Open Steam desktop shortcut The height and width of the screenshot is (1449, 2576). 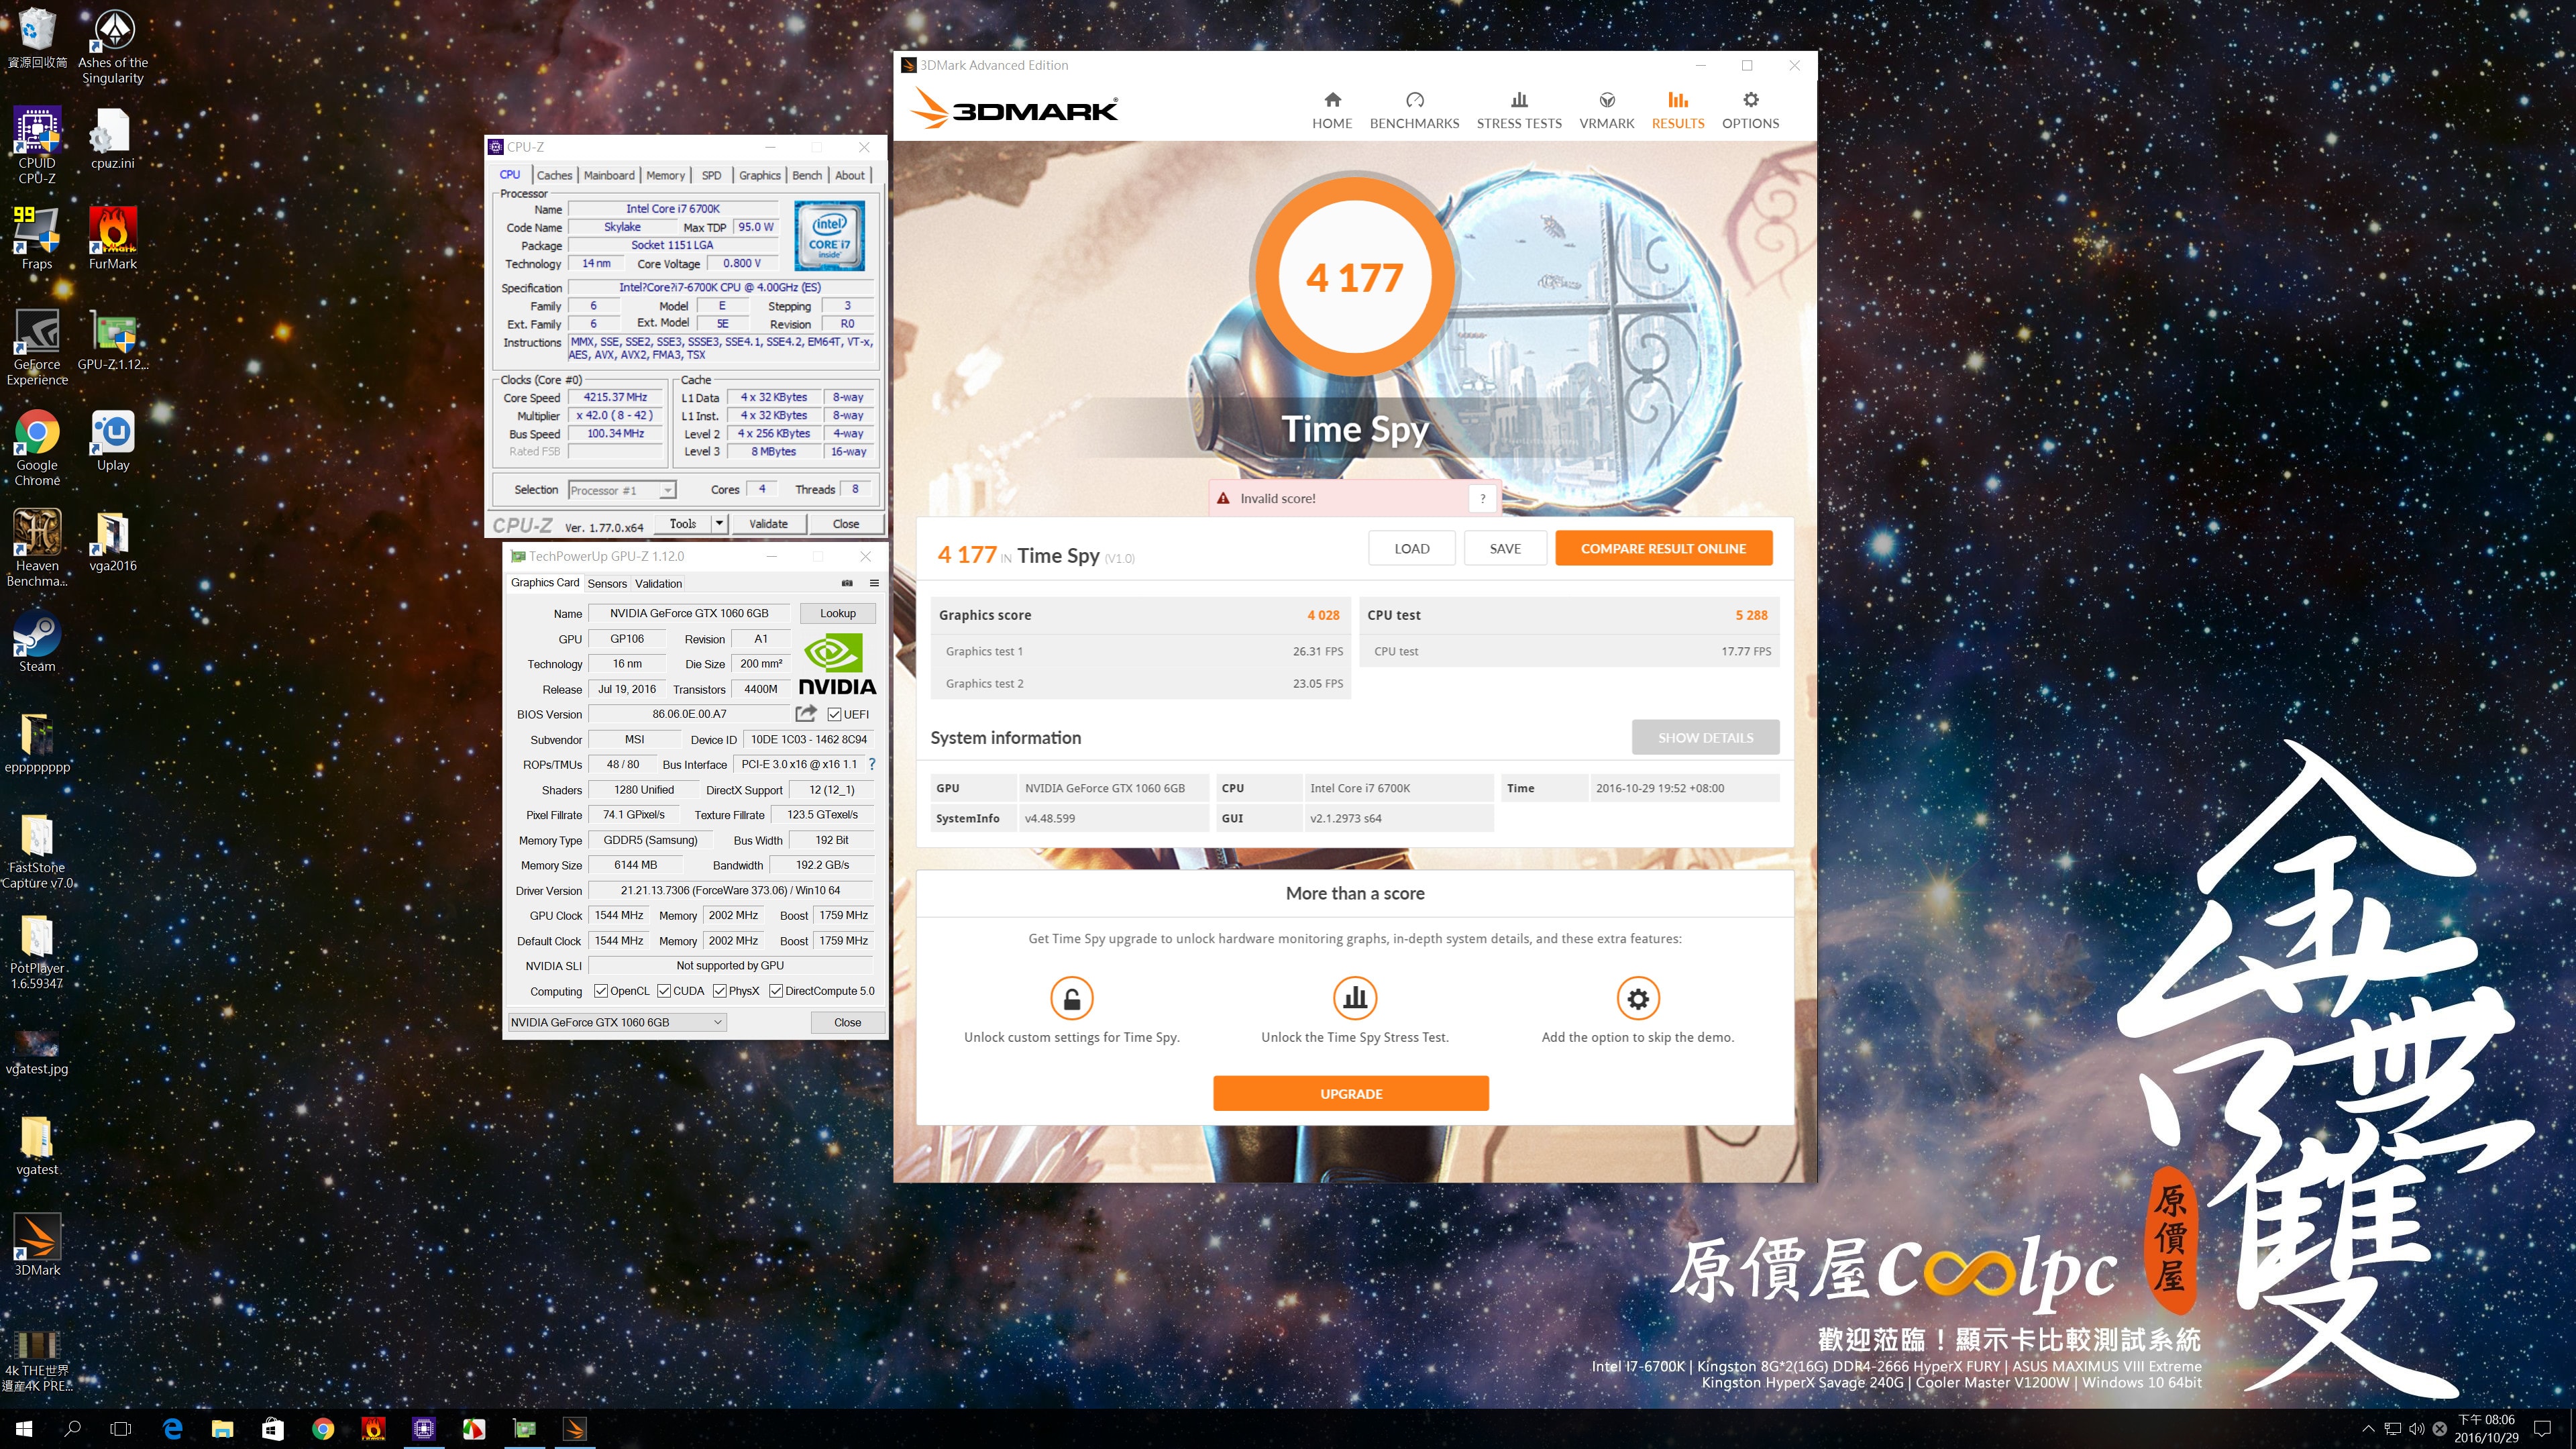(x=37, y=640)
